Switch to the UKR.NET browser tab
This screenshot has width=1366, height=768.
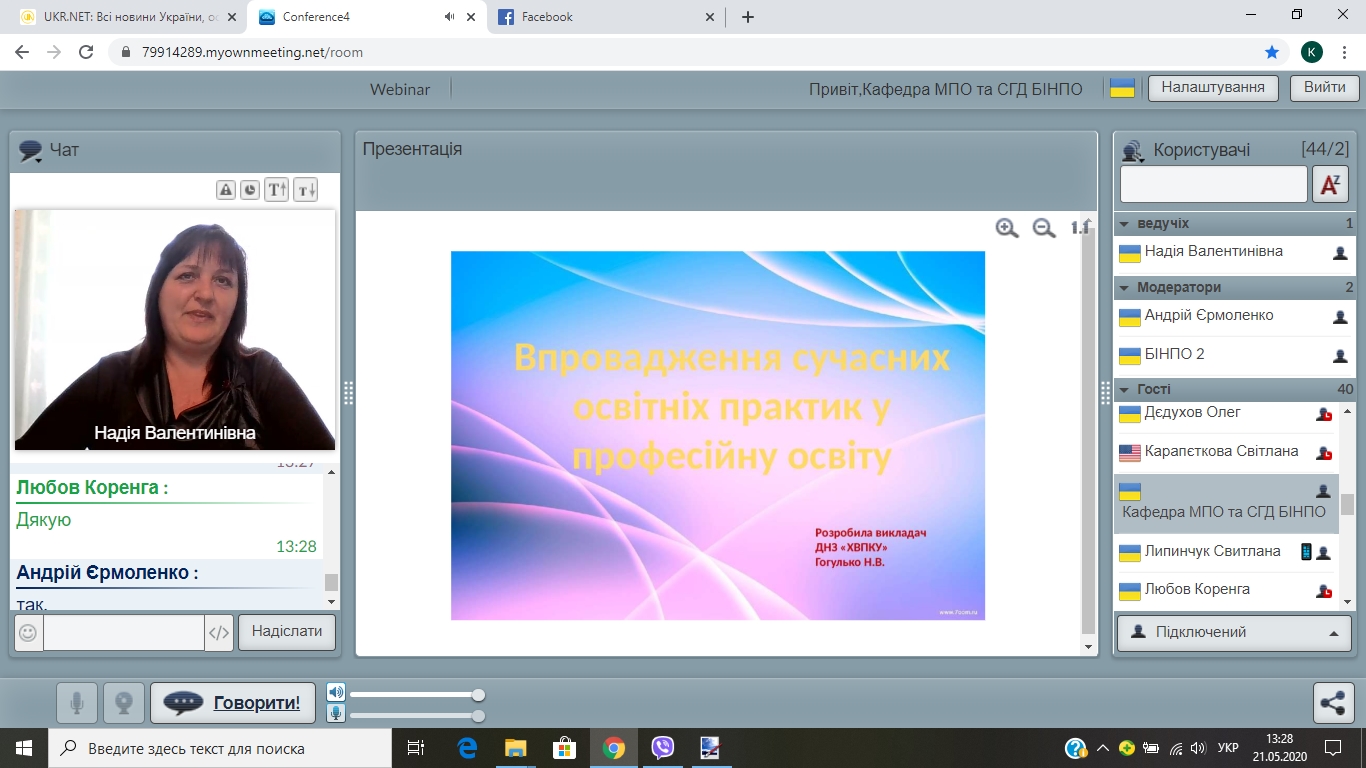click(x=120, y=17)
